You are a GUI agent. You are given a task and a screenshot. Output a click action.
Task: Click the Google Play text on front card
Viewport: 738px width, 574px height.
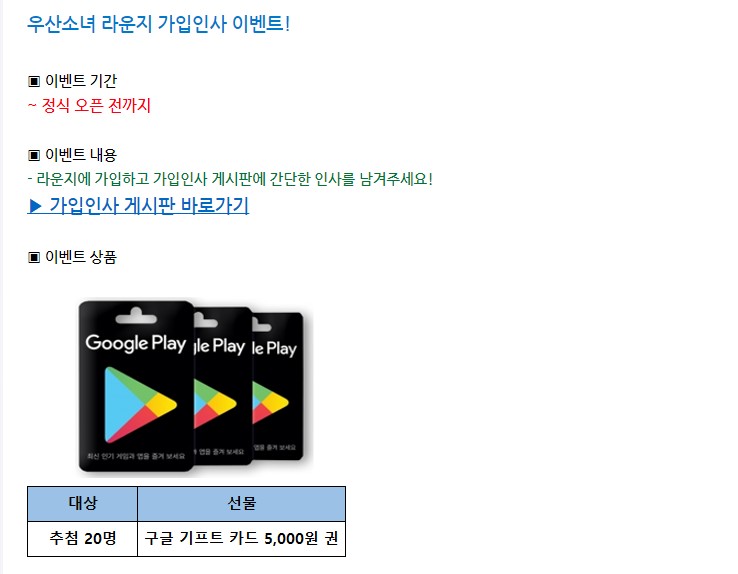click(136, 343)
